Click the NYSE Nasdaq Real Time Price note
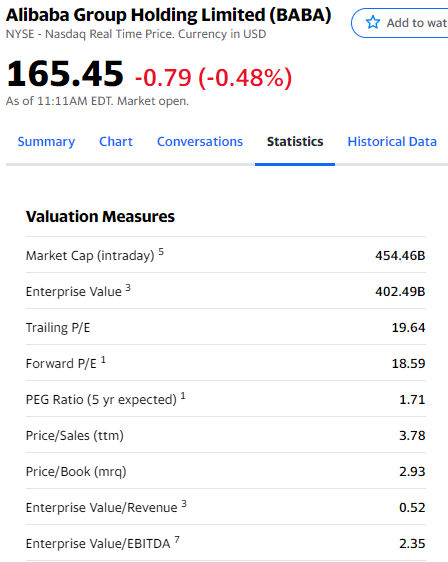The height and width of the screenshot is (562, 448). click(136, 34)
